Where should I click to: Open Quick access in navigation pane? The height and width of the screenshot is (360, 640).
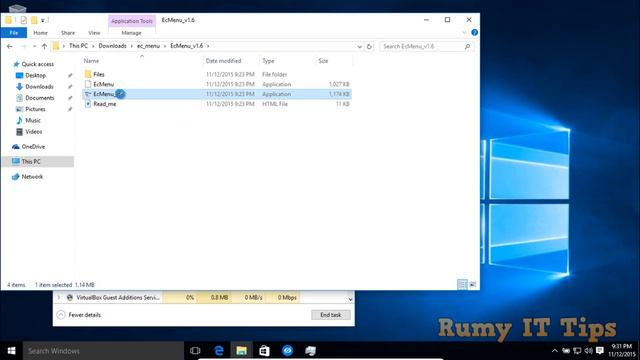37,64
